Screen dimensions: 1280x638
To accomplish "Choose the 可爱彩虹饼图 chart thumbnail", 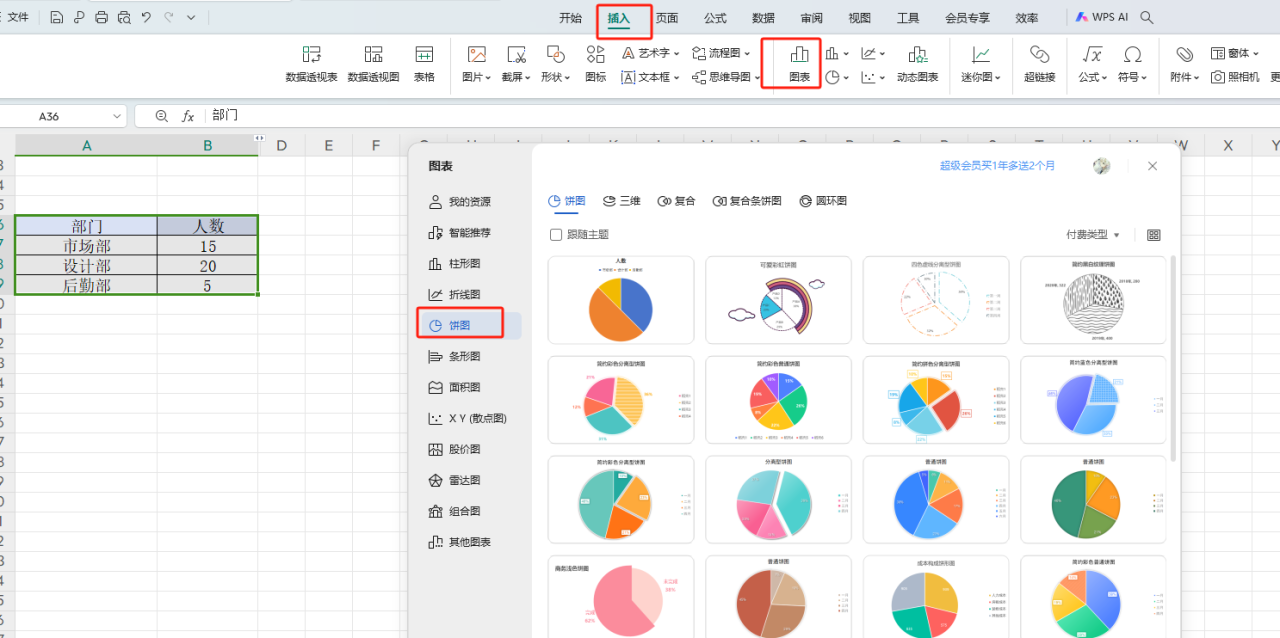I will 778,300.
